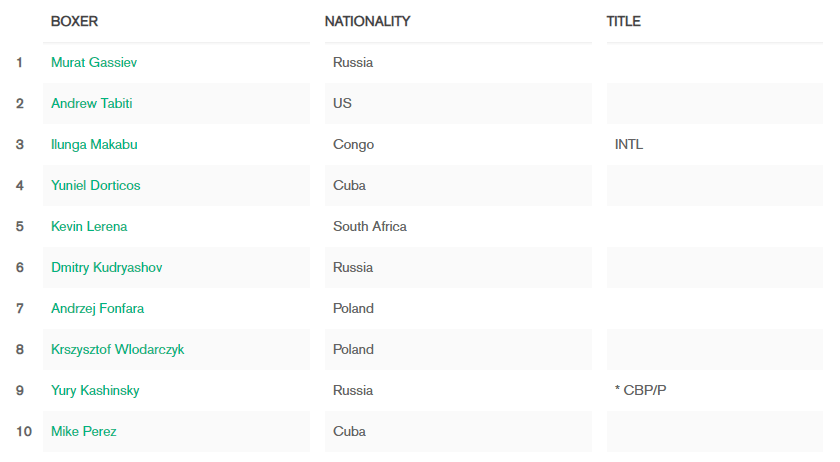Select the INTL title cell
The width and height of the screenshot is (840, 462).
click(715, 145)
